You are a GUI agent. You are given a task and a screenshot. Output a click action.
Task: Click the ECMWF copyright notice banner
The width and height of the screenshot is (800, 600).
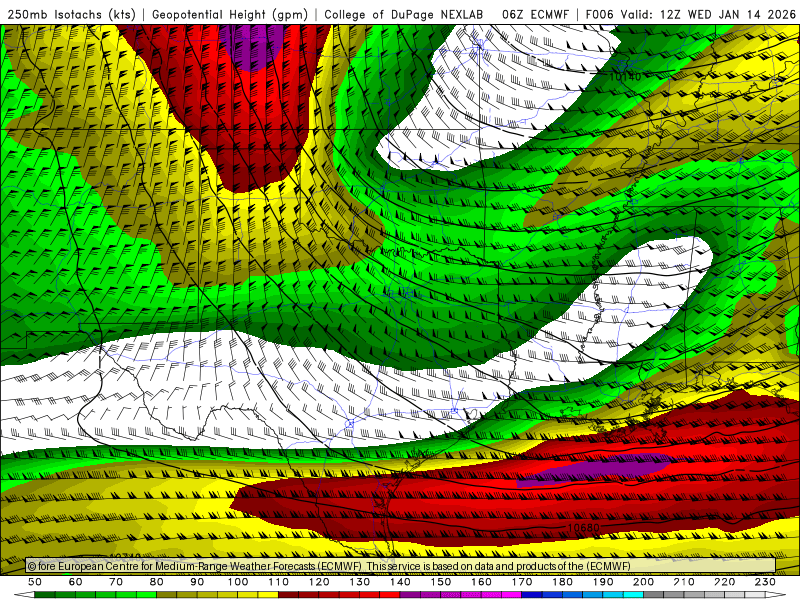401,566
